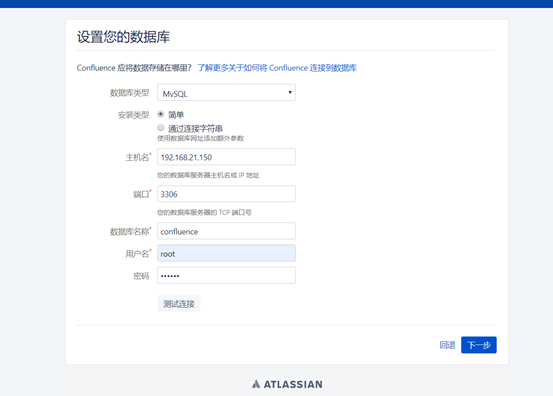Open the database type MySQL dropdown
The image size is (553, 396).
point(226,92)
